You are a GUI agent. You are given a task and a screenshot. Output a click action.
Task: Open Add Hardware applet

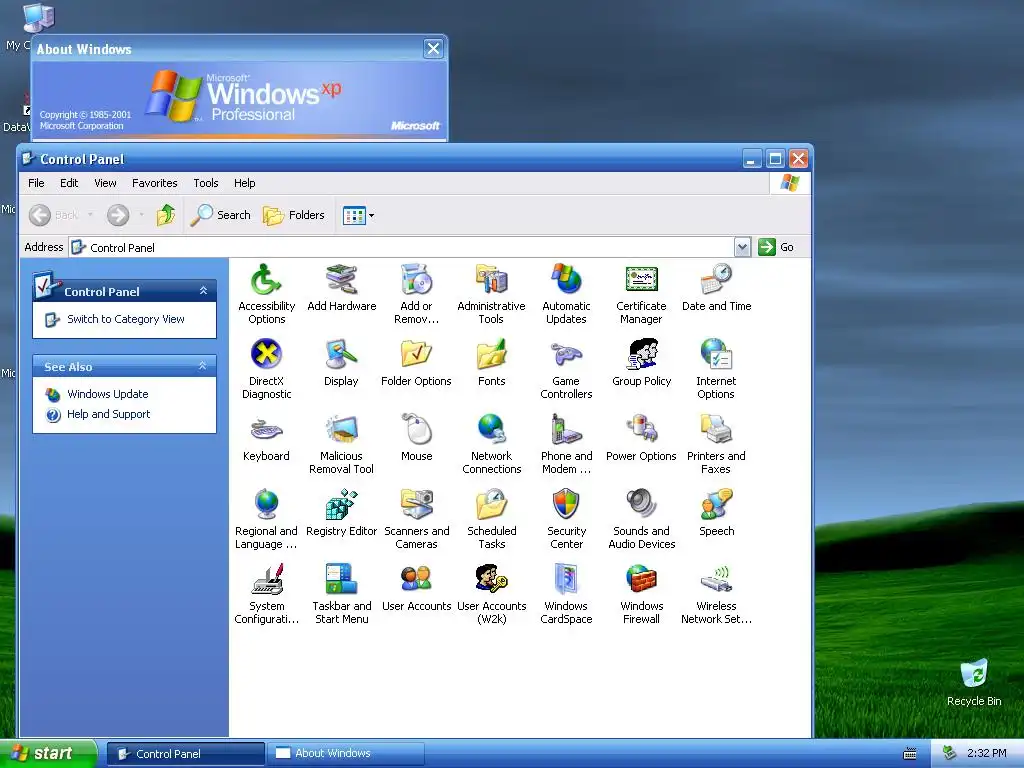(x=342, y=280)
